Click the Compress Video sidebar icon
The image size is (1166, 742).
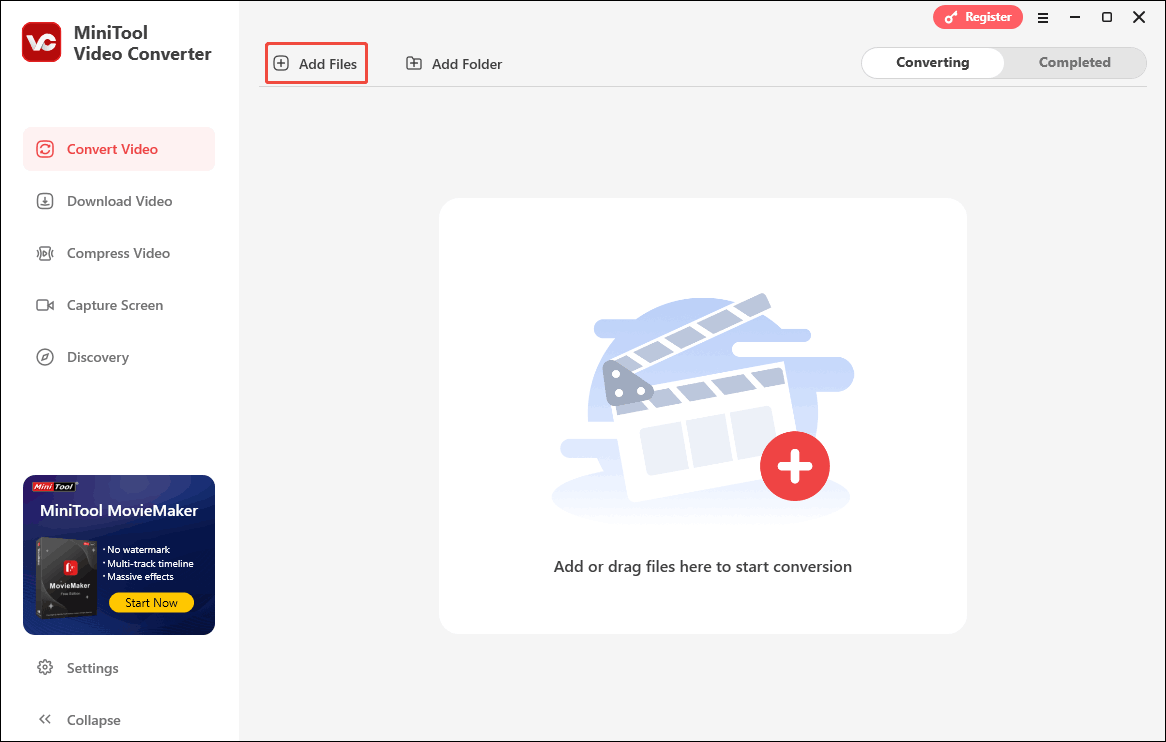point(45,254)
